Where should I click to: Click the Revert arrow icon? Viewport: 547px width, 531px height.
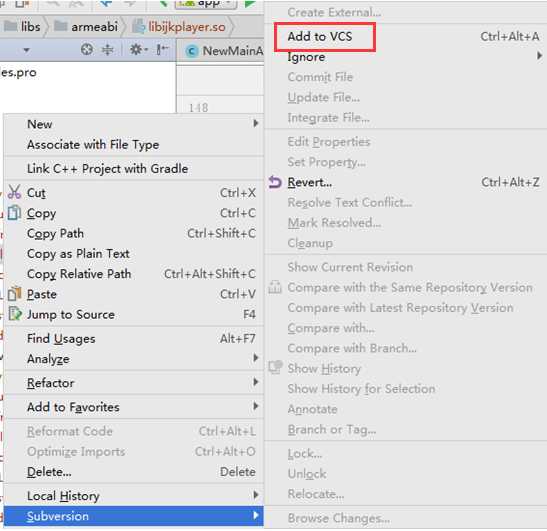275,182
